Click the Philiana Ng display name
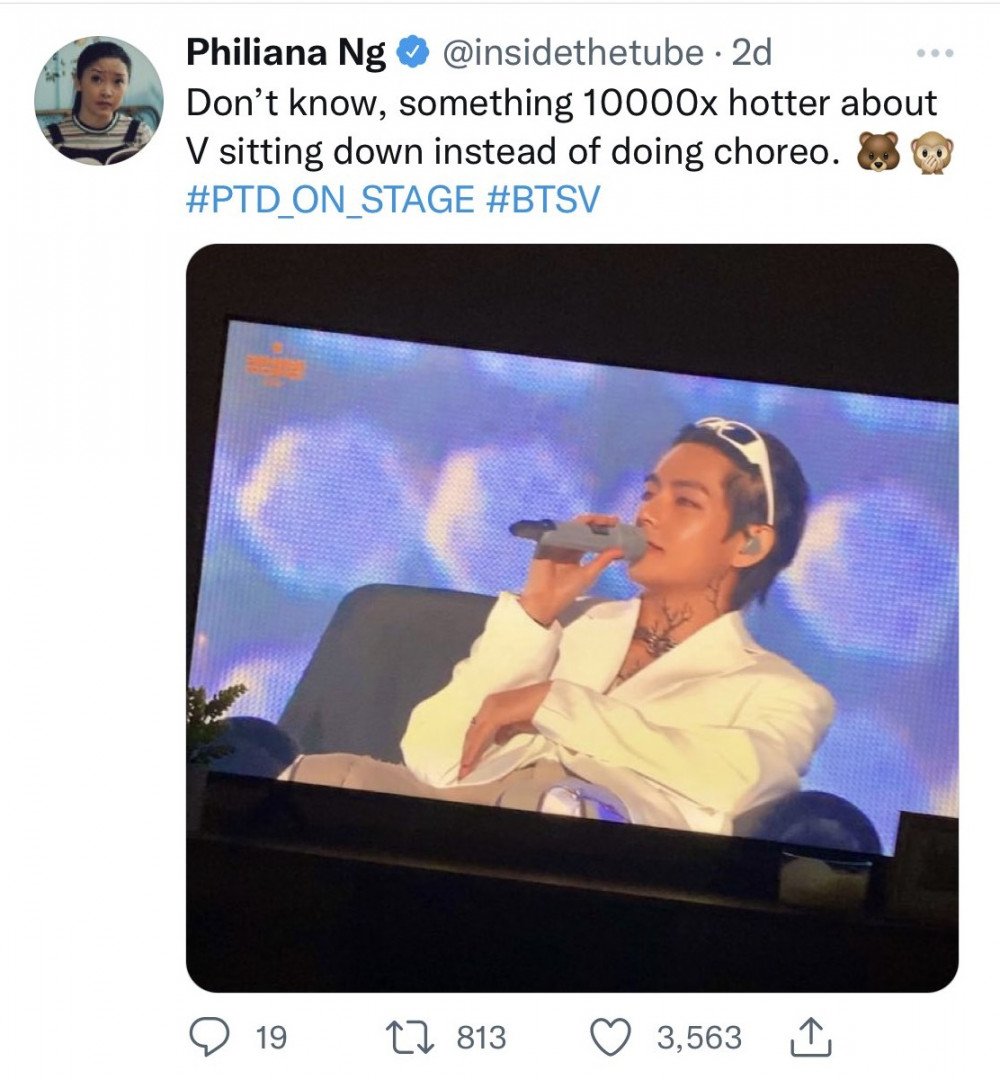The image size is (1000, 1080). click(287, 53)
